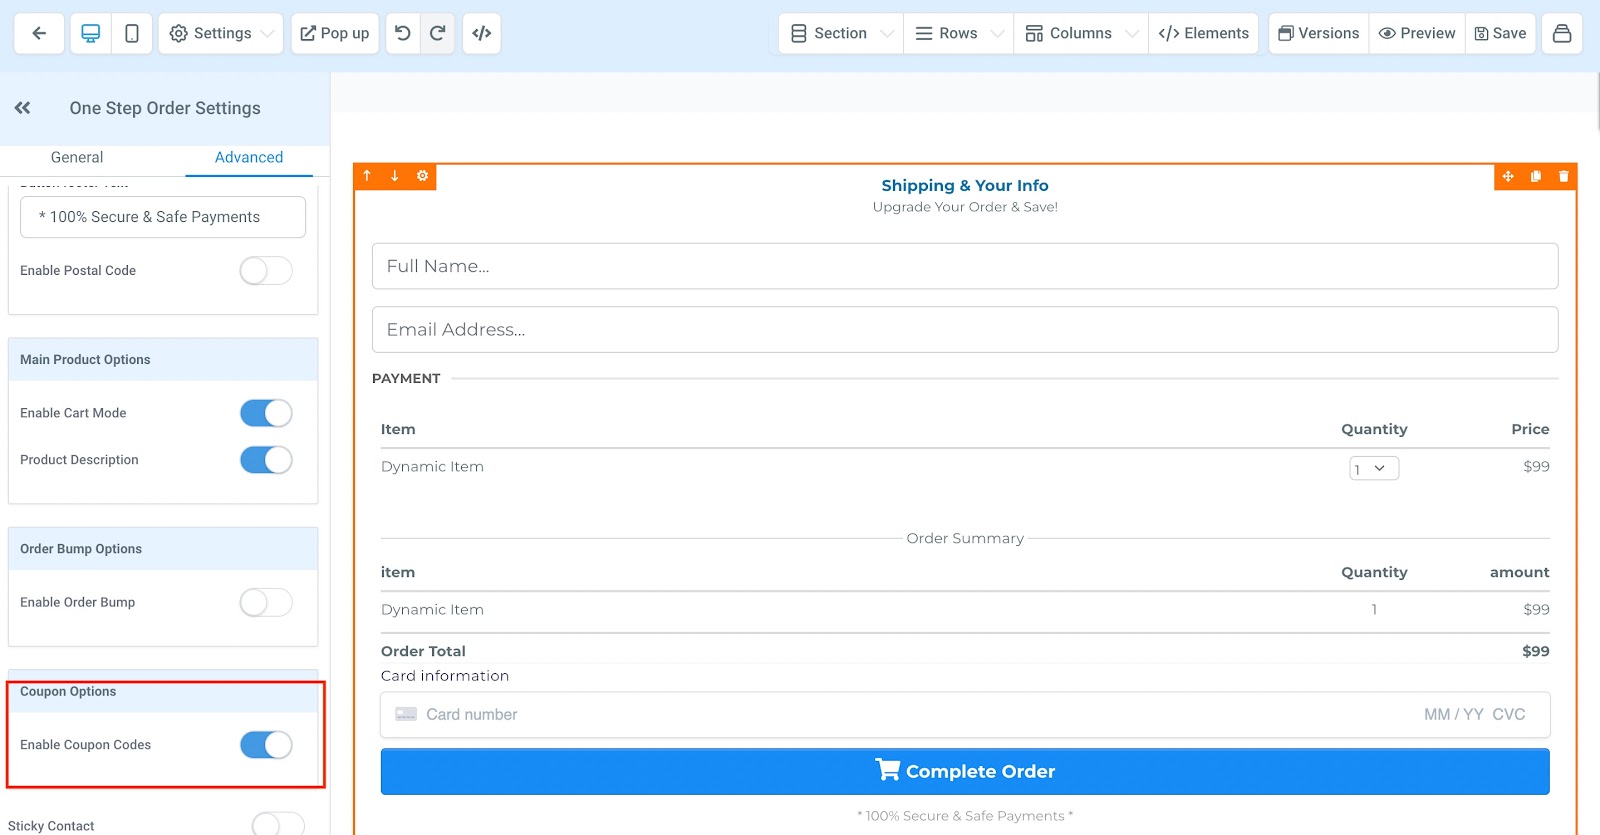1600x835 pixels.
Task: Expand the Settings dropdown
Action: click(221, 33)
